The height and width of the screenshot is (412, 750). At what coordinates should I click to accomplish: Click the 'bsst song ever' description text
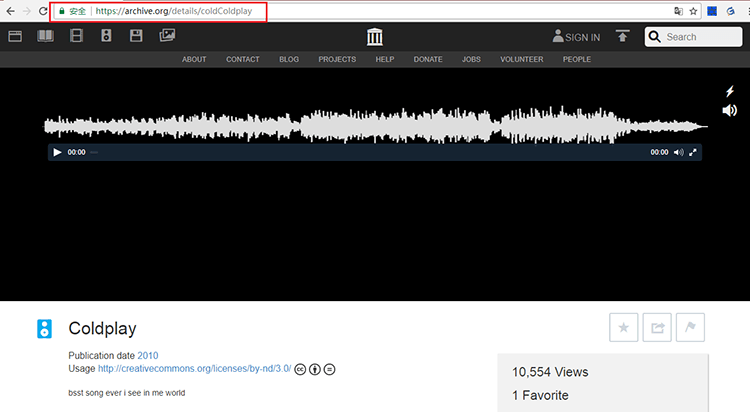point(127,393)
